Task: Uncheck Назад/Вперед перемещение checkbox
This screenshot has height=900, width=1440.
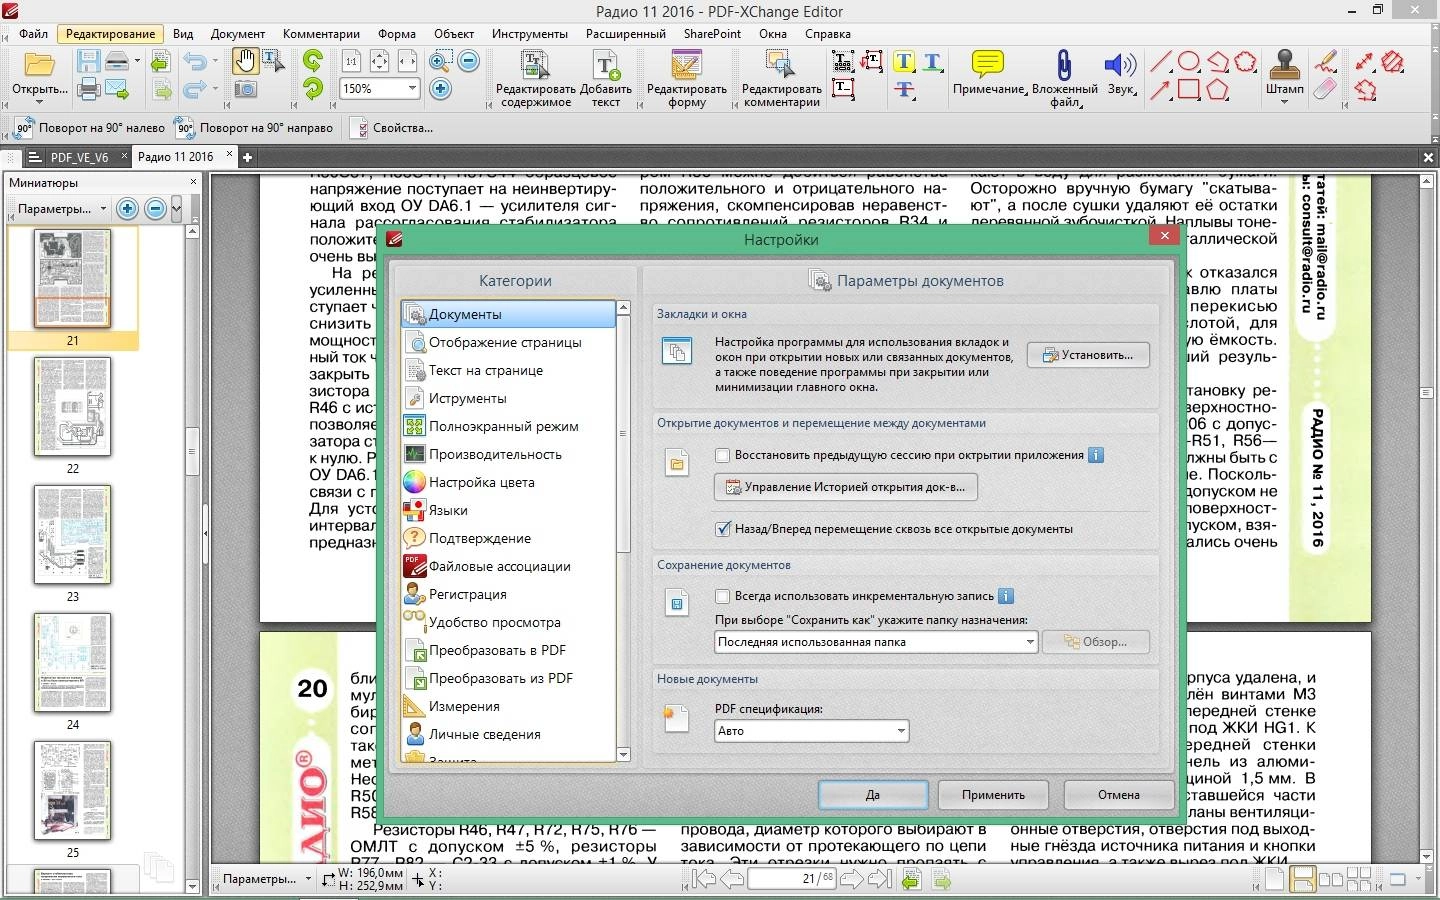Action: point(722,529)
